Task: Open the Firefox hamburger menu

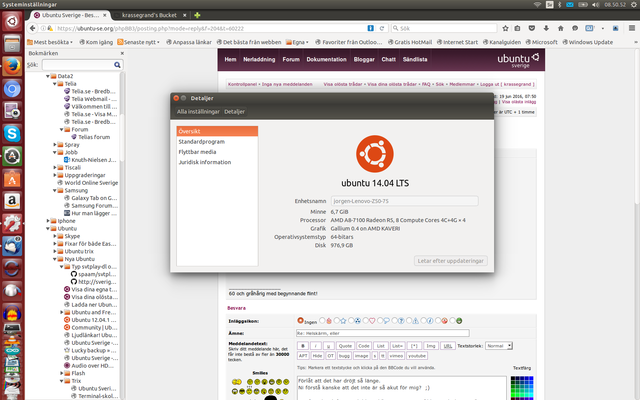Action: point(631,28)
